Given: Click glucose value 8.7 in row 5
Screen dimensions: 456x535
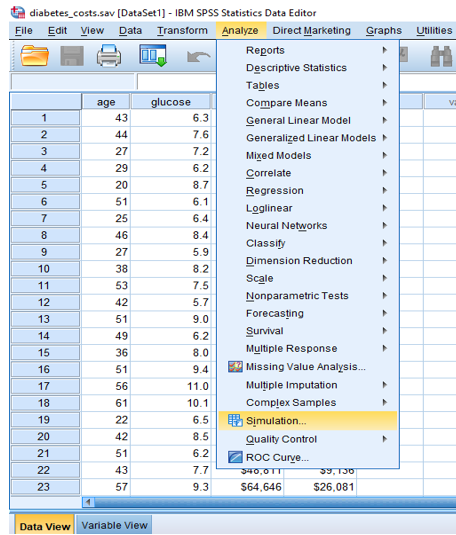Looking at the screenshot, I should [x=171, y=185].
